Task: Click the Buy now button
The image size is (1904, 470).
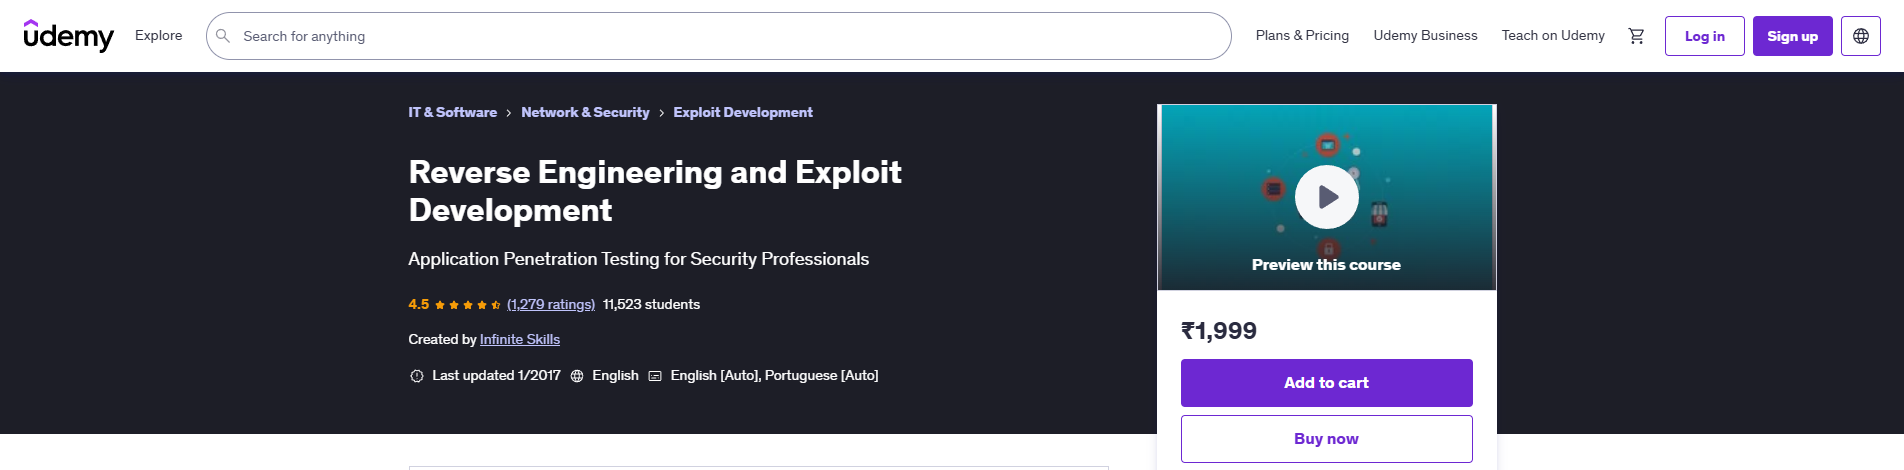Action: point(1326,439)
